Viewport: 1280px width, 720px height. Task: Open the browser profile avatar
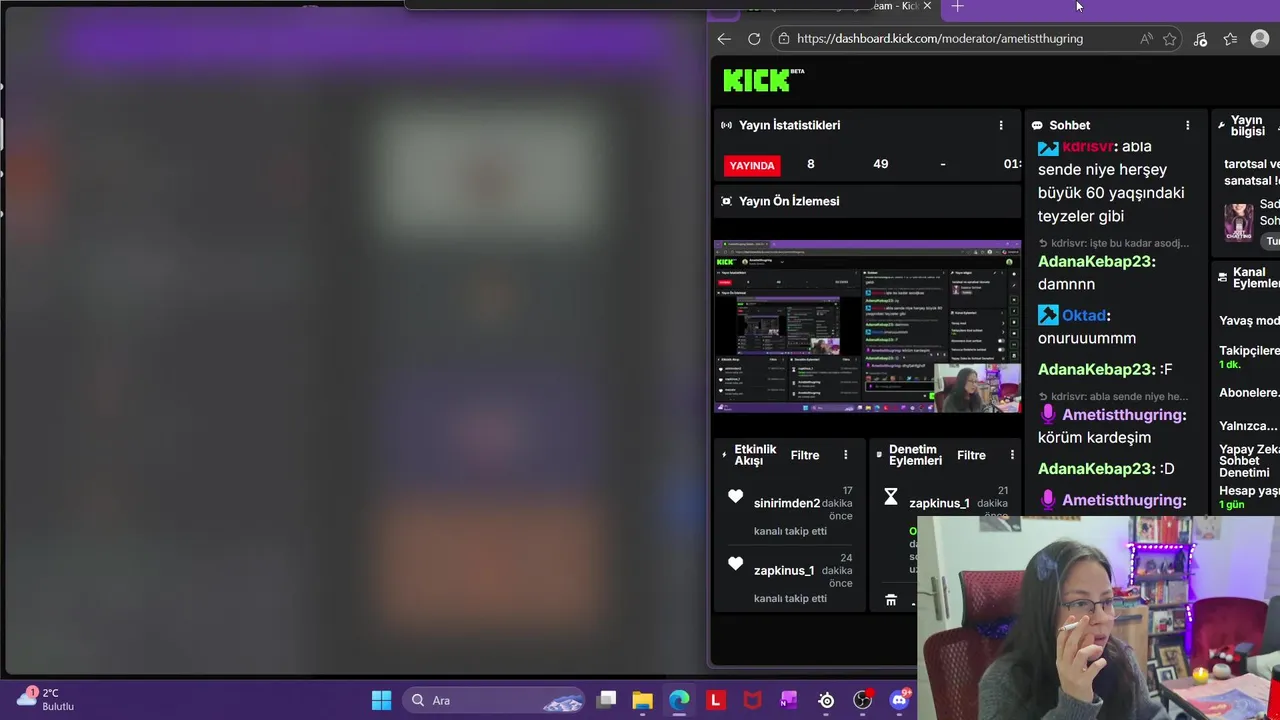tap(1260, 39)
